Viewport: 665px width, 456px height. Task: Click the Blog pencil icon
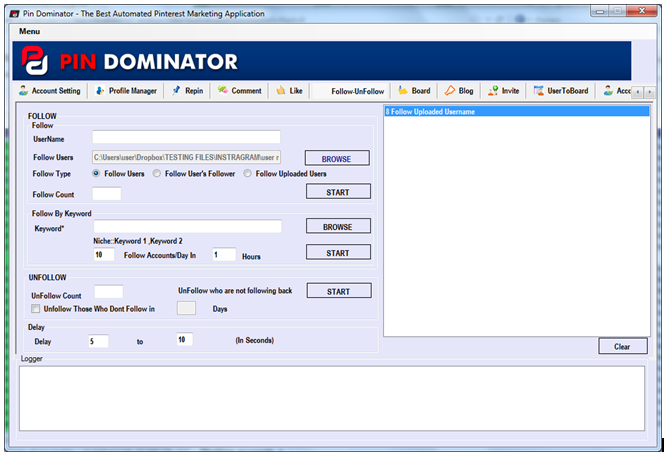pos(450,90)
